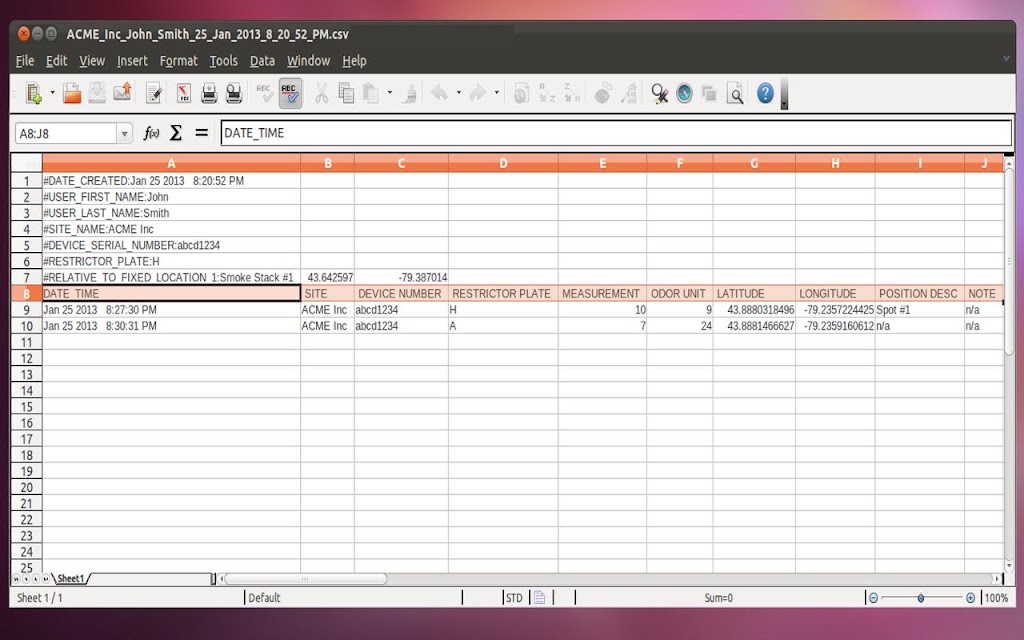Click the Select All corner box
This screenshot has height=640, width=1024.
[26, 163]
